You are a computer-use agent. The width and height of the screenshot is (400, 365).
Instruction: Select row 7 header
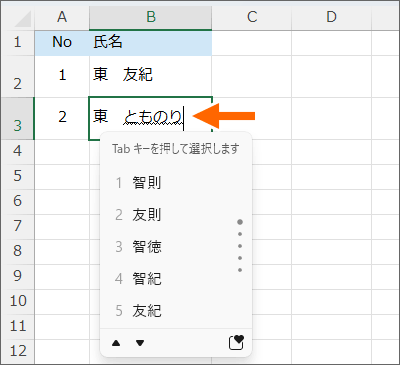pos(17,227)
